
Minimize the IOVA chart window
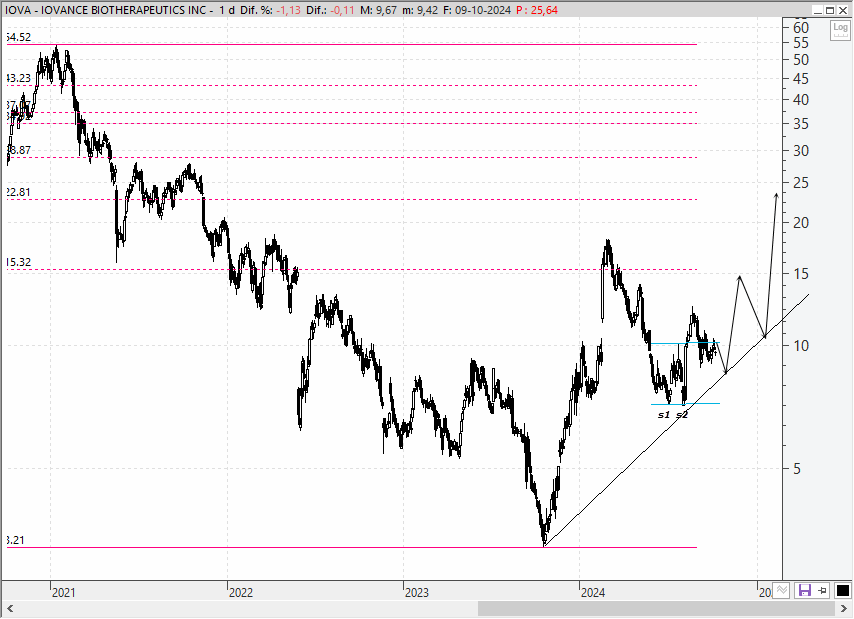pos(817,10)
